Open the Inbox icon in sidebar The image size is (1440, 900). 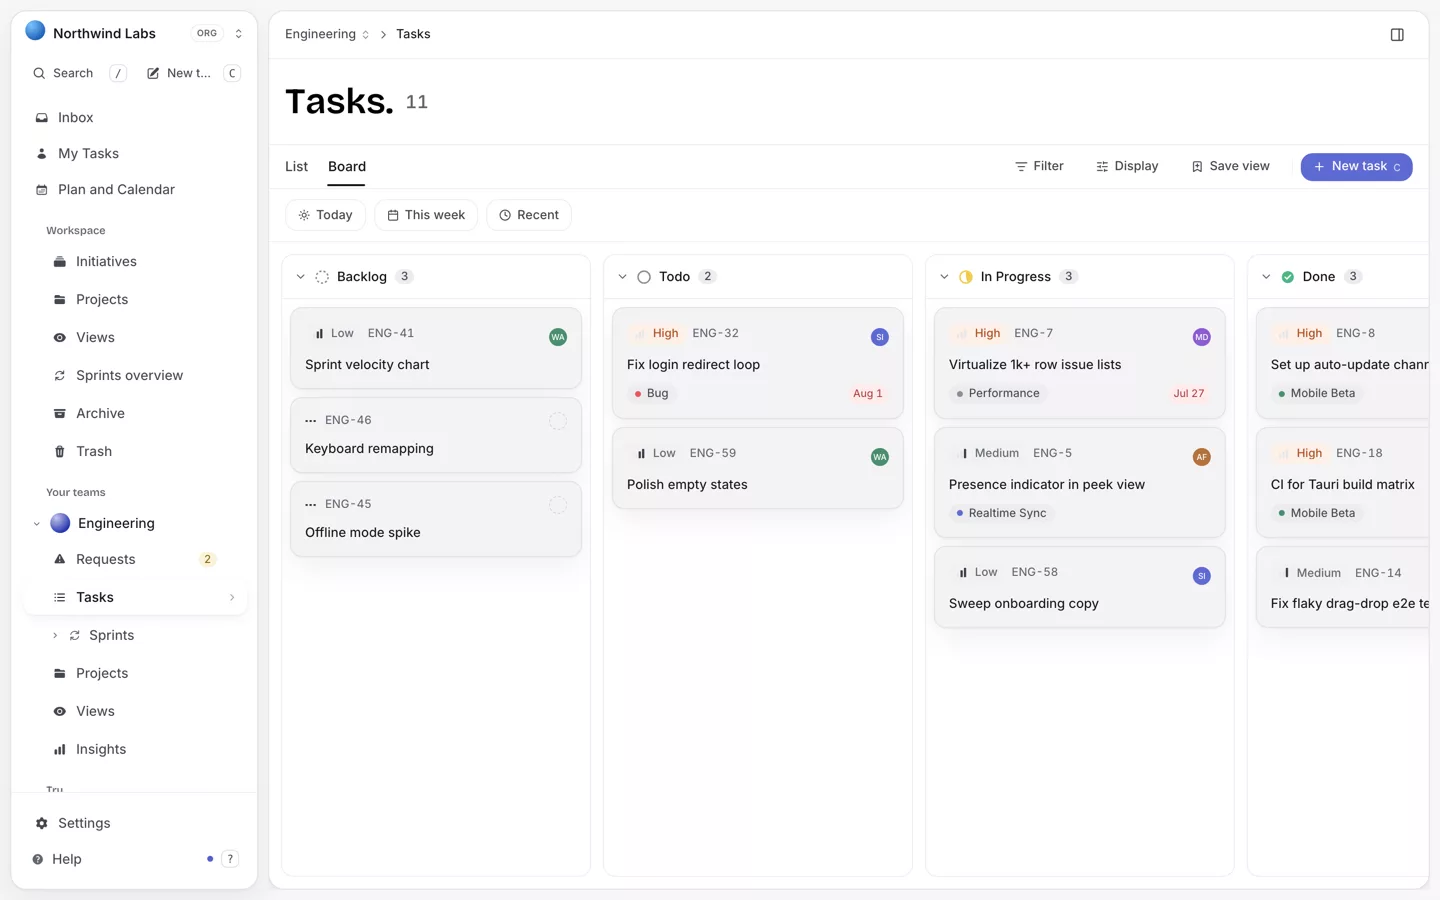(42, 118)
